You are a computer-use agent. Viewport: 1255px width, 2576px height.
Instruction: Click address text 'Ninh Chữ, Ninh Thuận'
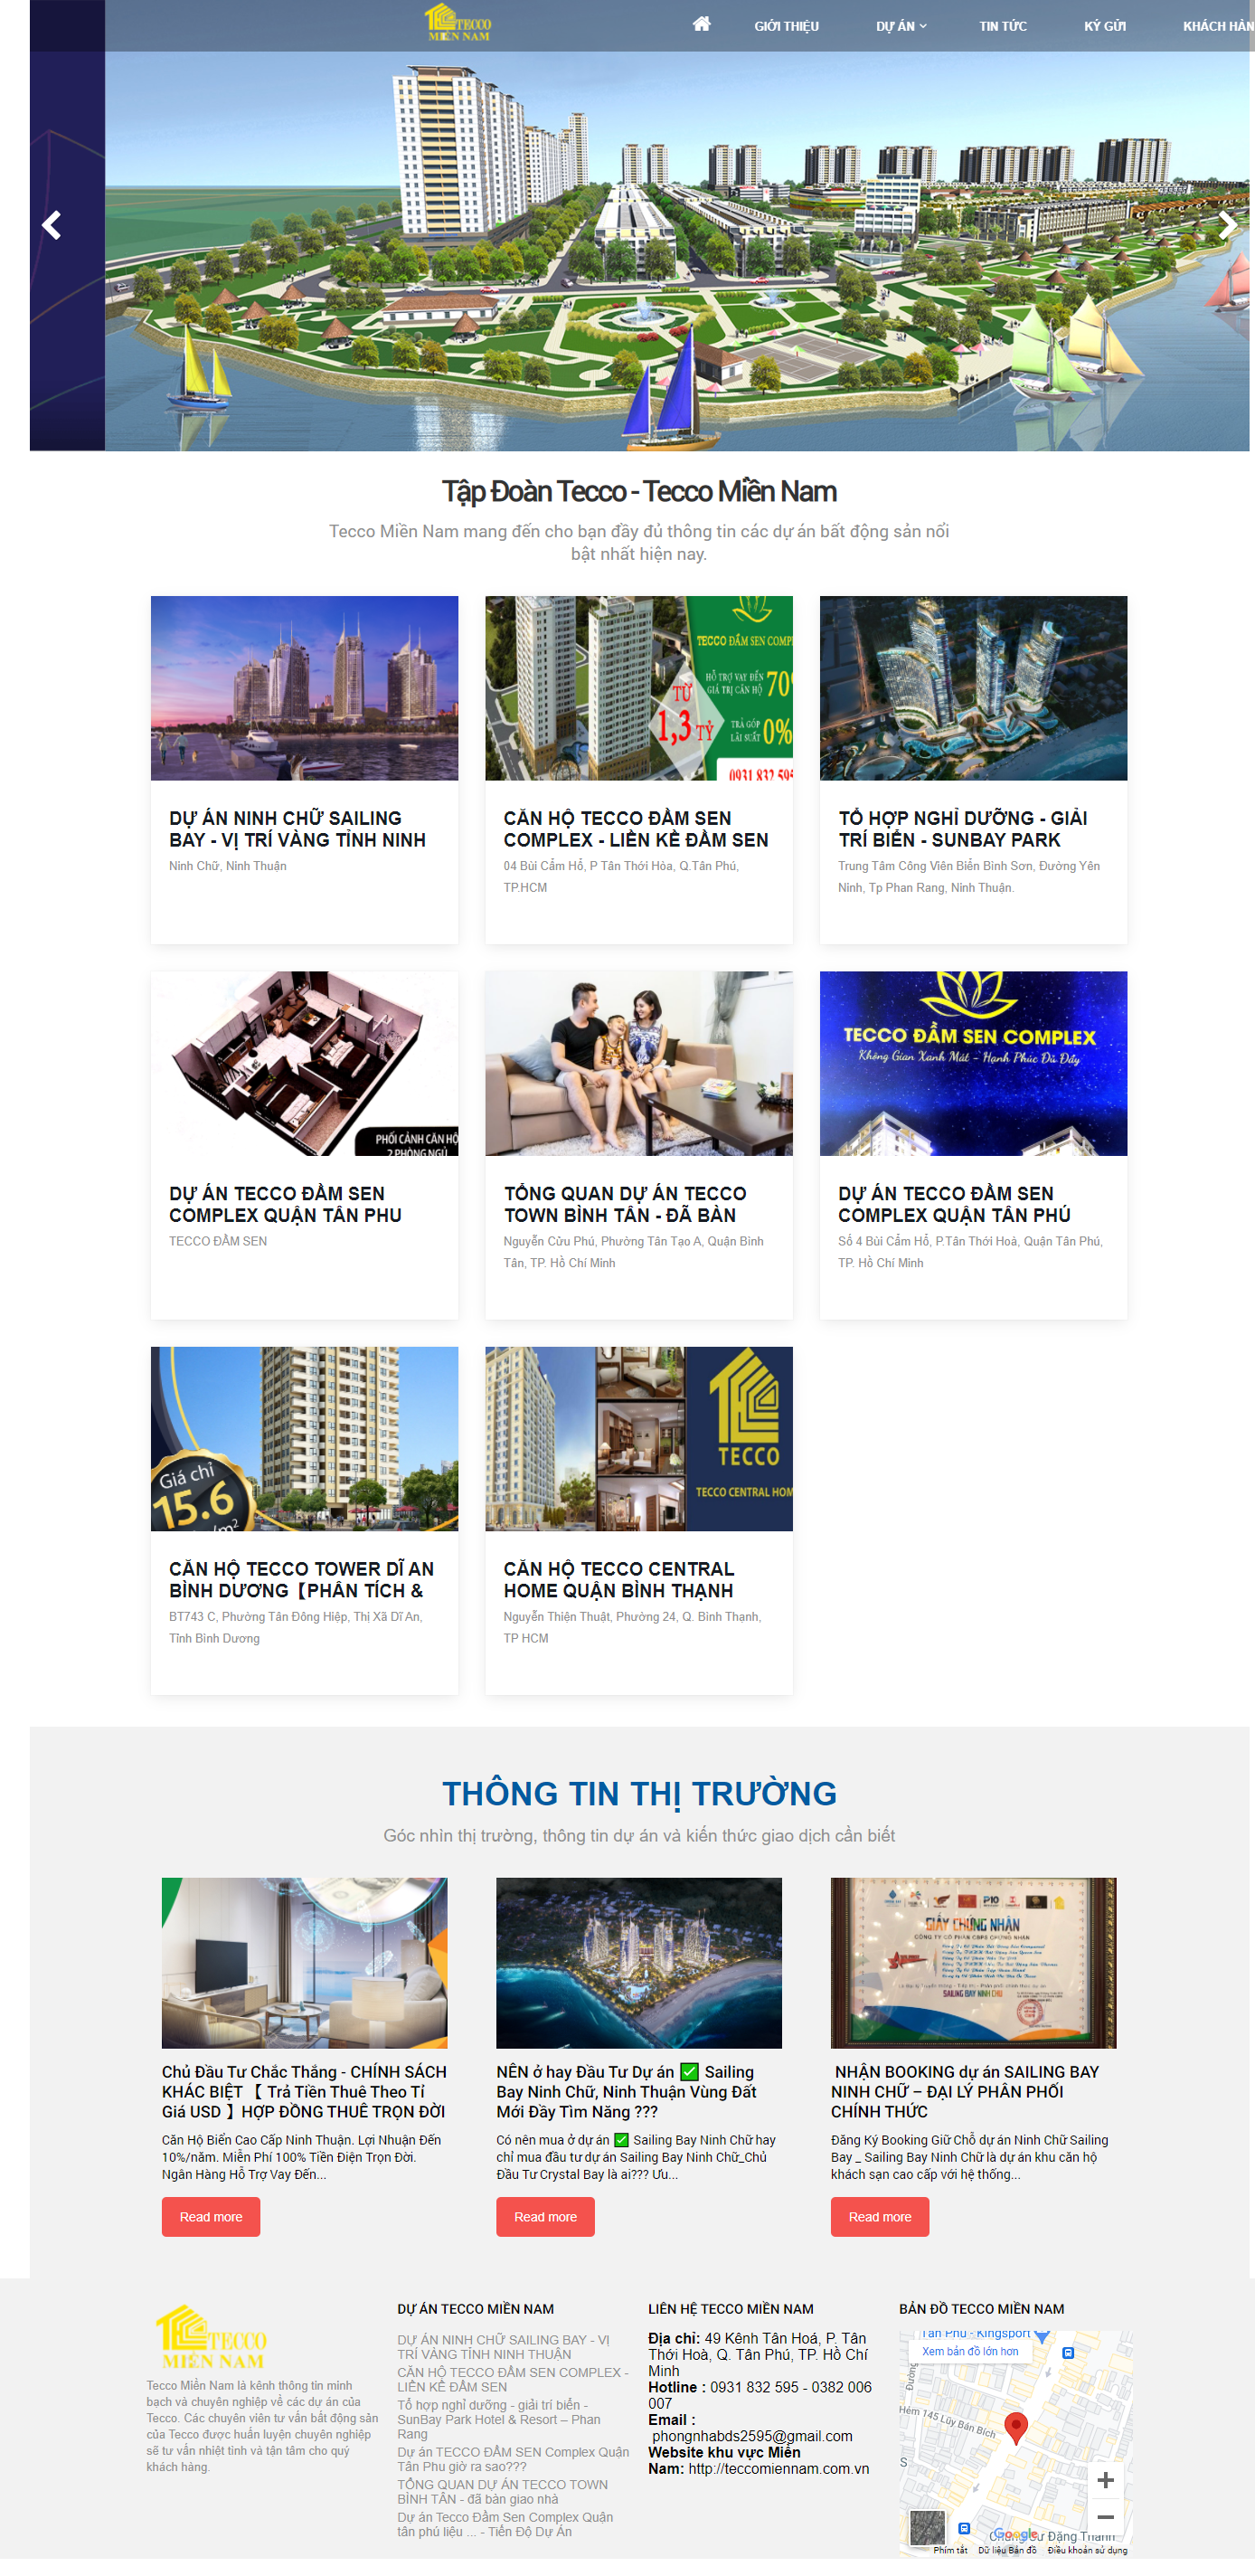[228, 866]
